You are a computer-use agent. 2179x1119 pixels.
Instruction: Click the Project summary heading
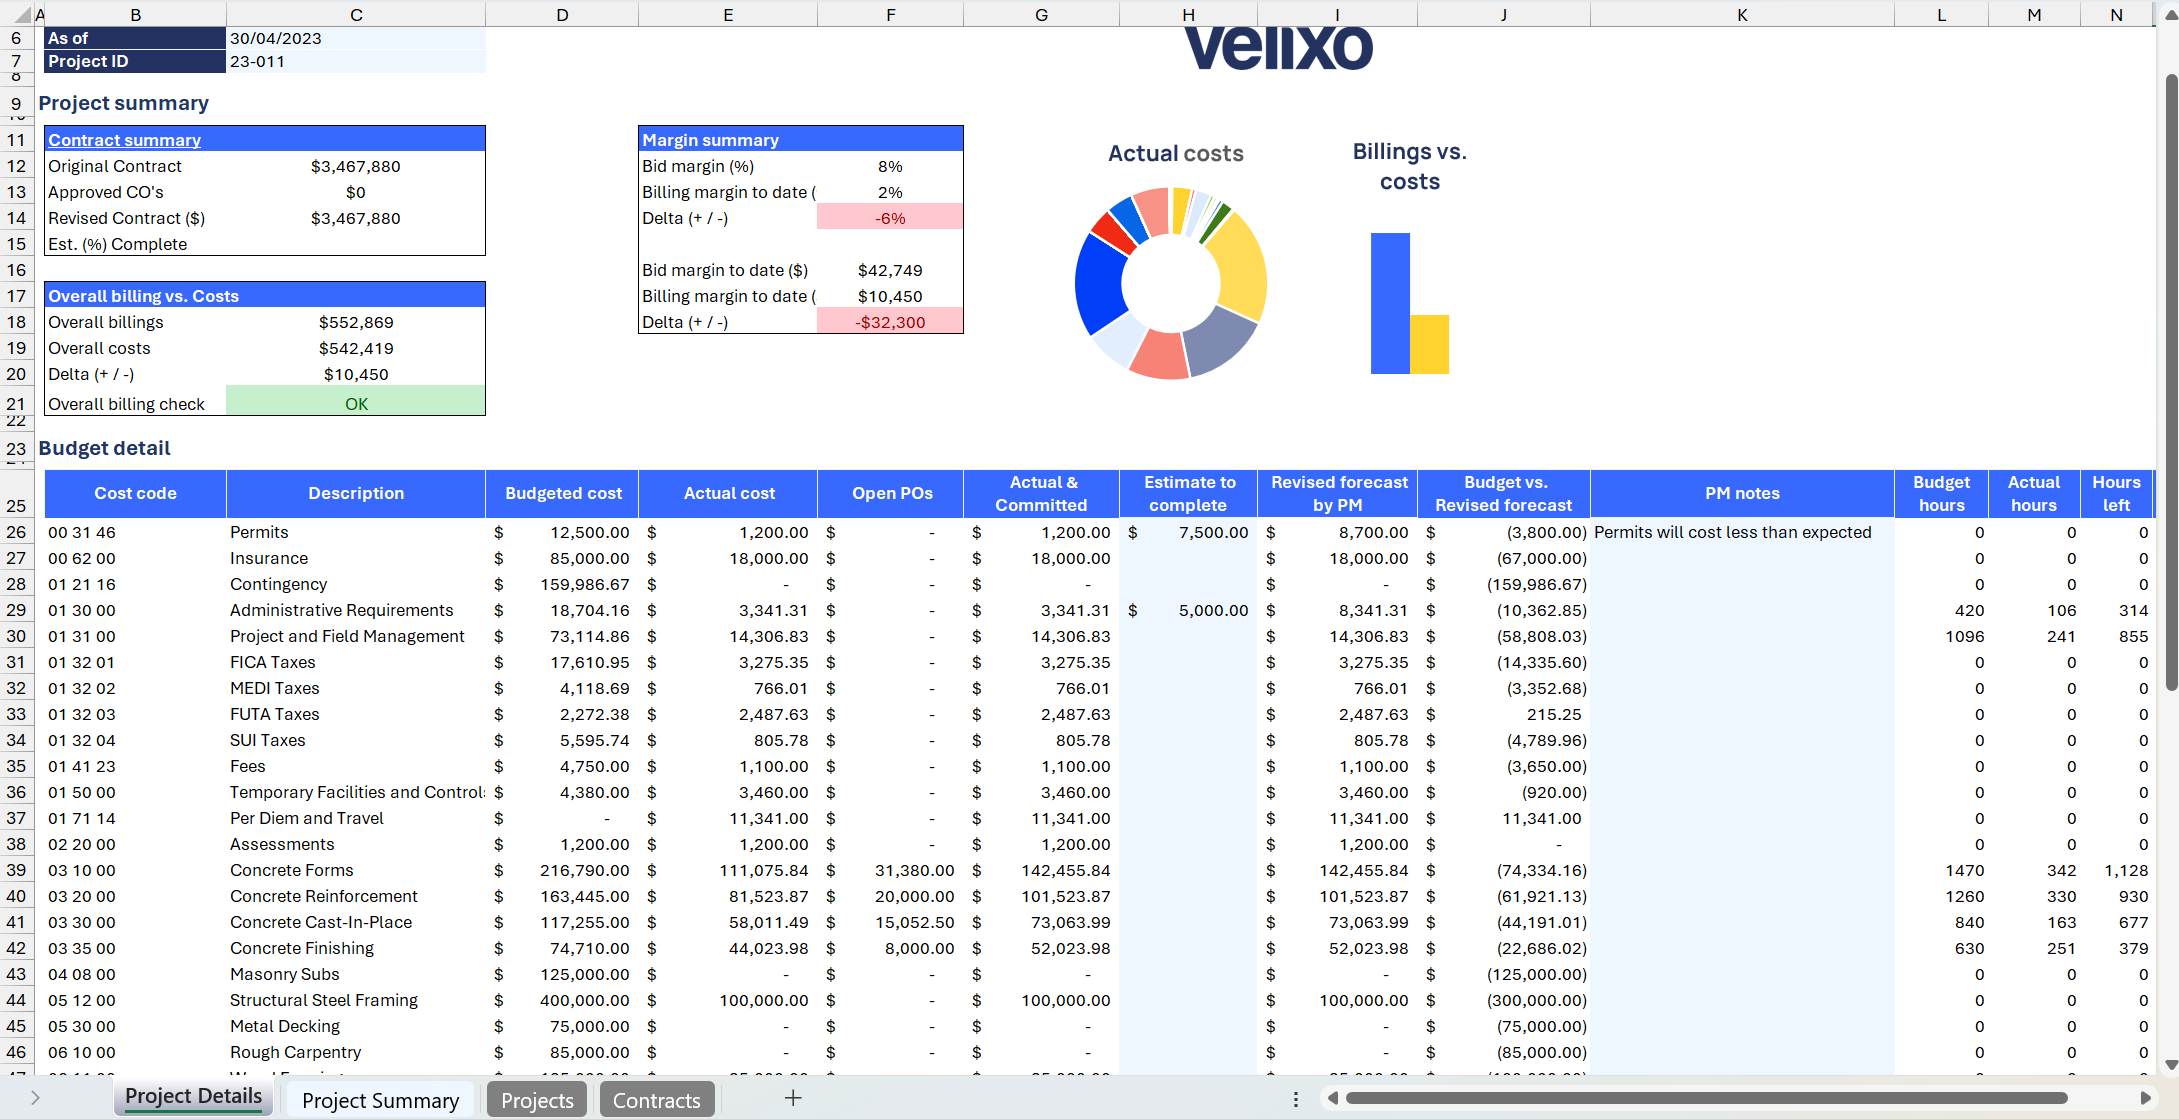click(x=124, y=103)
